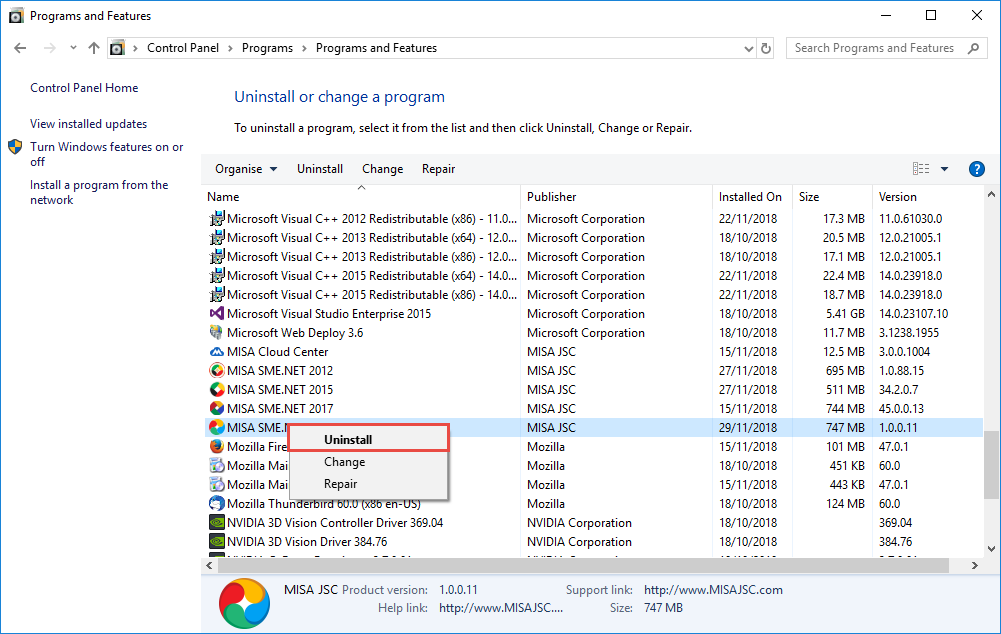The width and height of the screenshot is (1001, 634).
Task: Click Control Panel in the breadcrumb
Action: point(183,48)
